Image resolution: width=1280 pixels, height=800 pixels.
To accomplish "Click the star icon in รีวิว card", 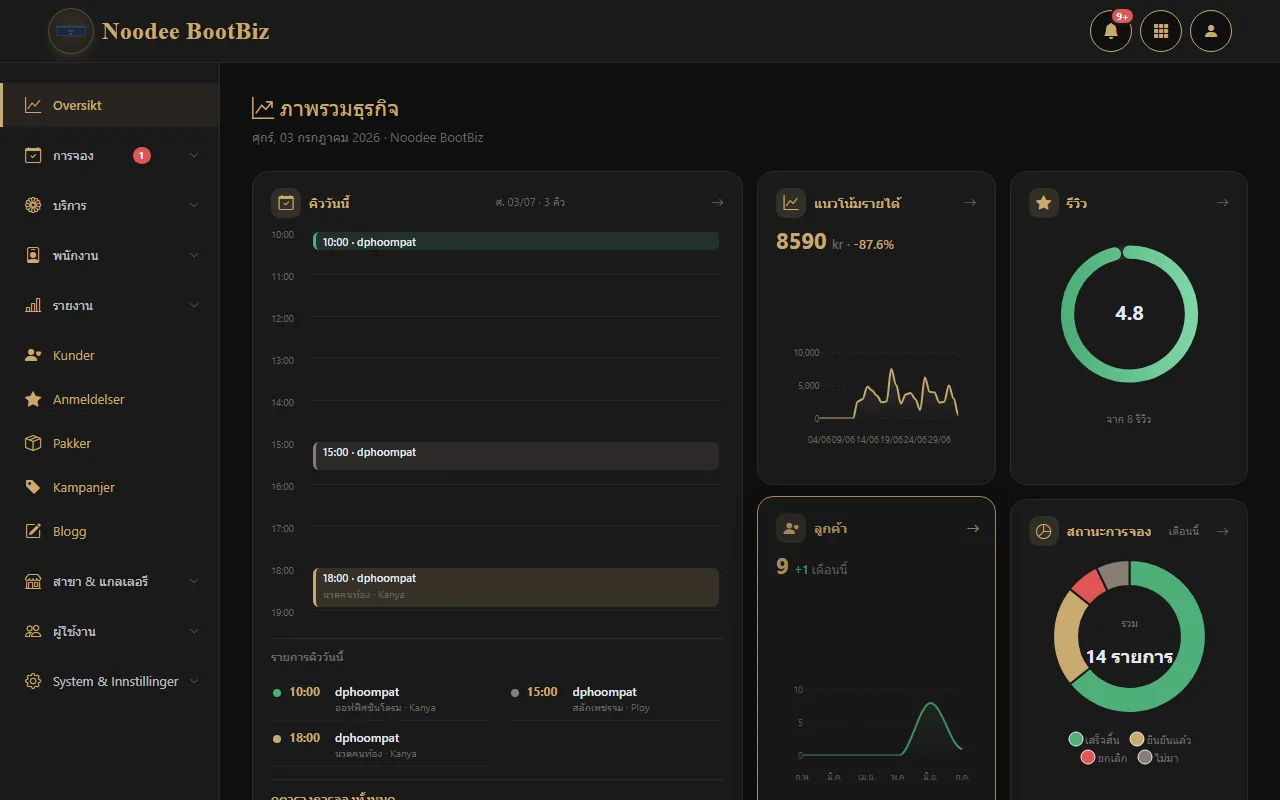I will pos(1044,203).
